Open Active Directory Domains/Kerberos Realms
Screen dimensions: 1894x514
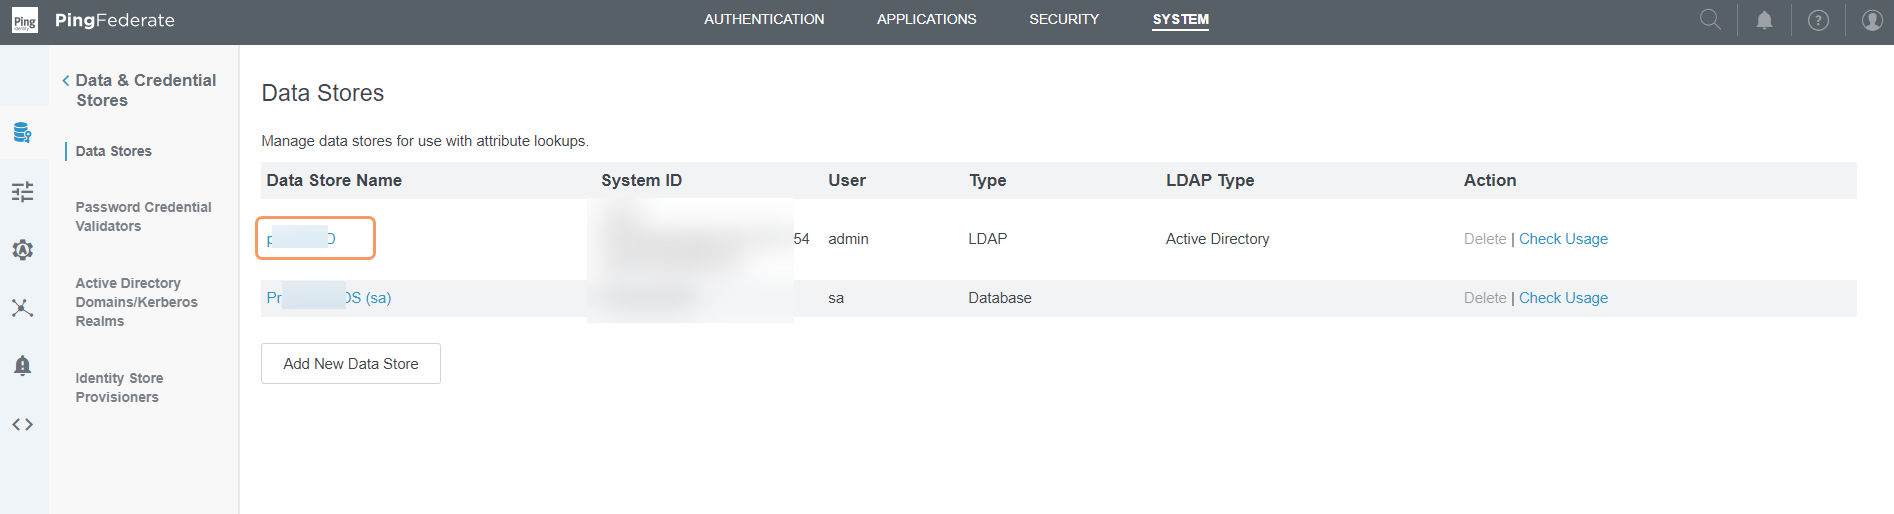click(136, 302)
